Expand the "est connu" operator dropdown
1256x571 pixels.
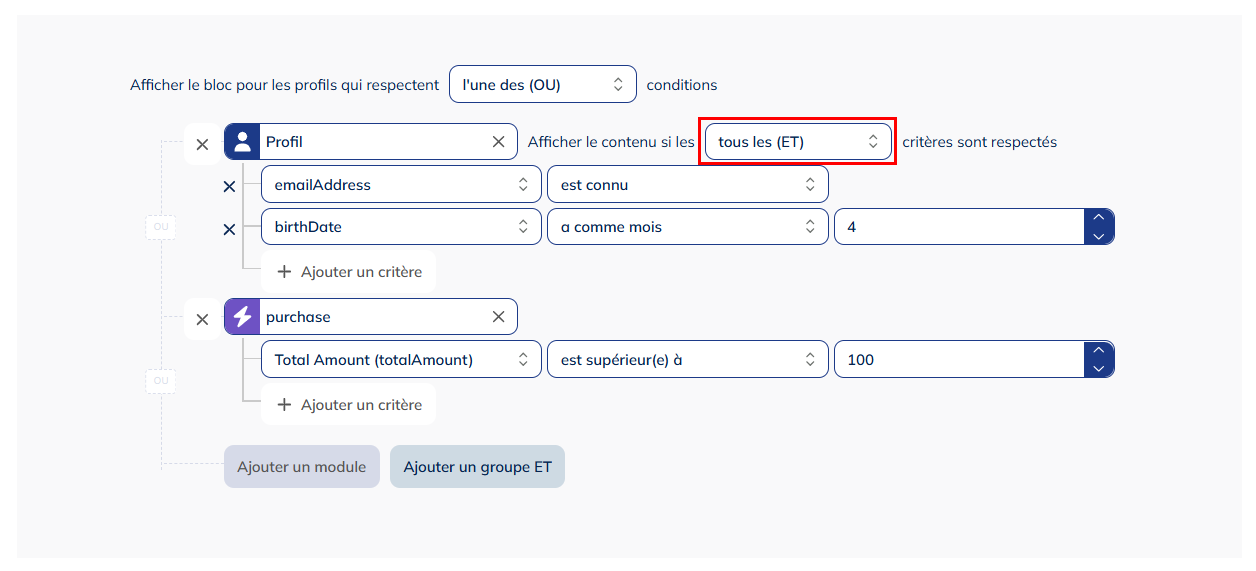[x=687, y=185]
